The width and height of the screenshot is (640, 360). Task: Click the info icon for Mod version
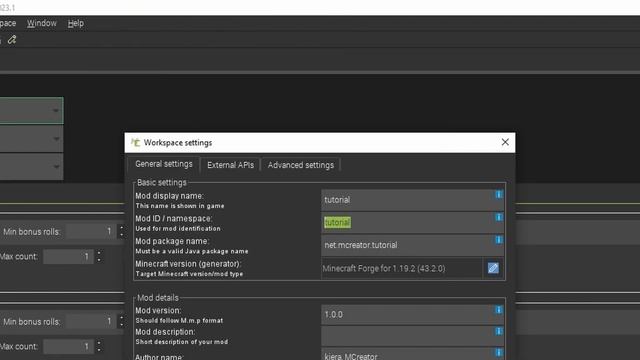pyautogui.click(x=499, y=310)
